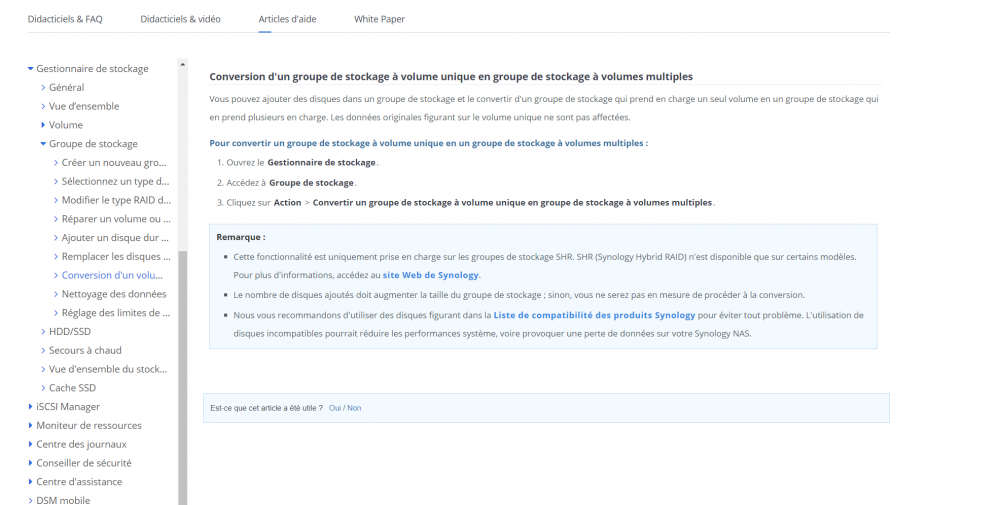1000x505 pixels.
Task: Open the HDD/SSD help topic
Action: pos(69,331)
